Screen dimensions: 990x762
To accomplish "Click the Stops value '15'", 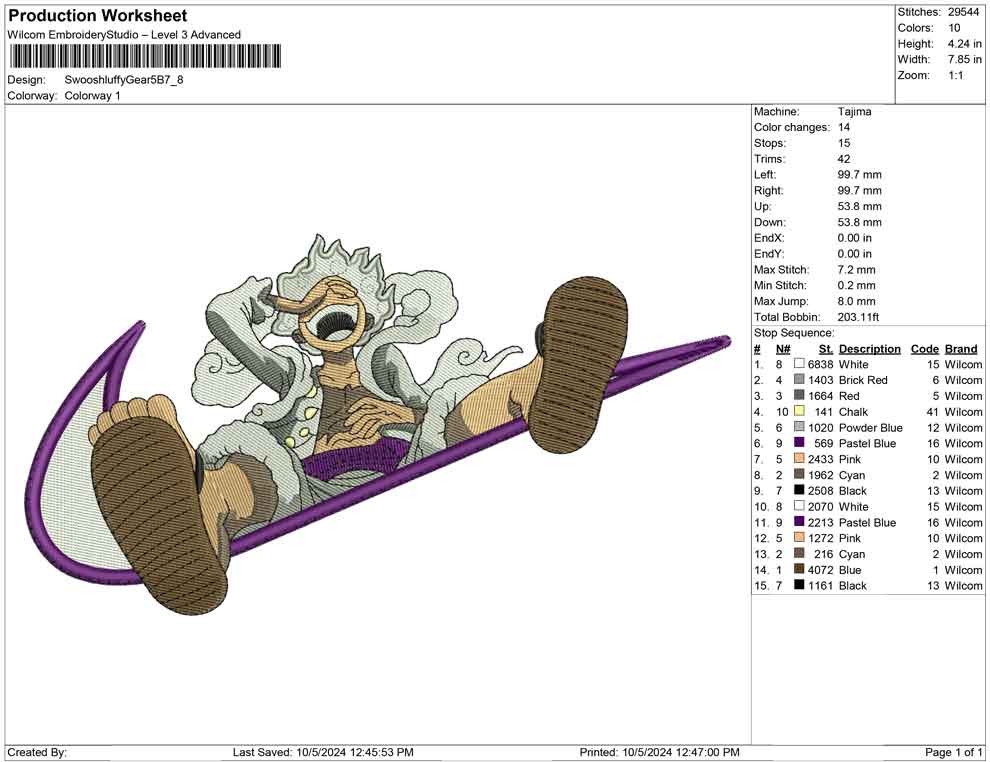I will coord(844,143).
